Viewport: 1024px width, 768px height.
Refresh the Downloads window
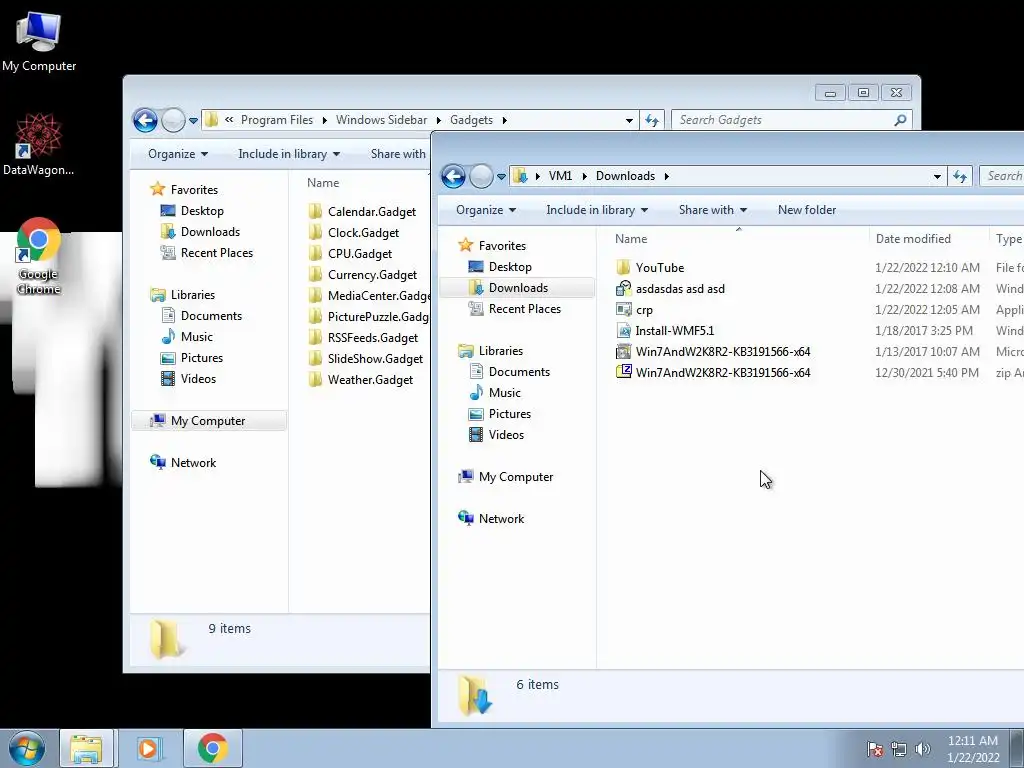(x=959, y=176)
